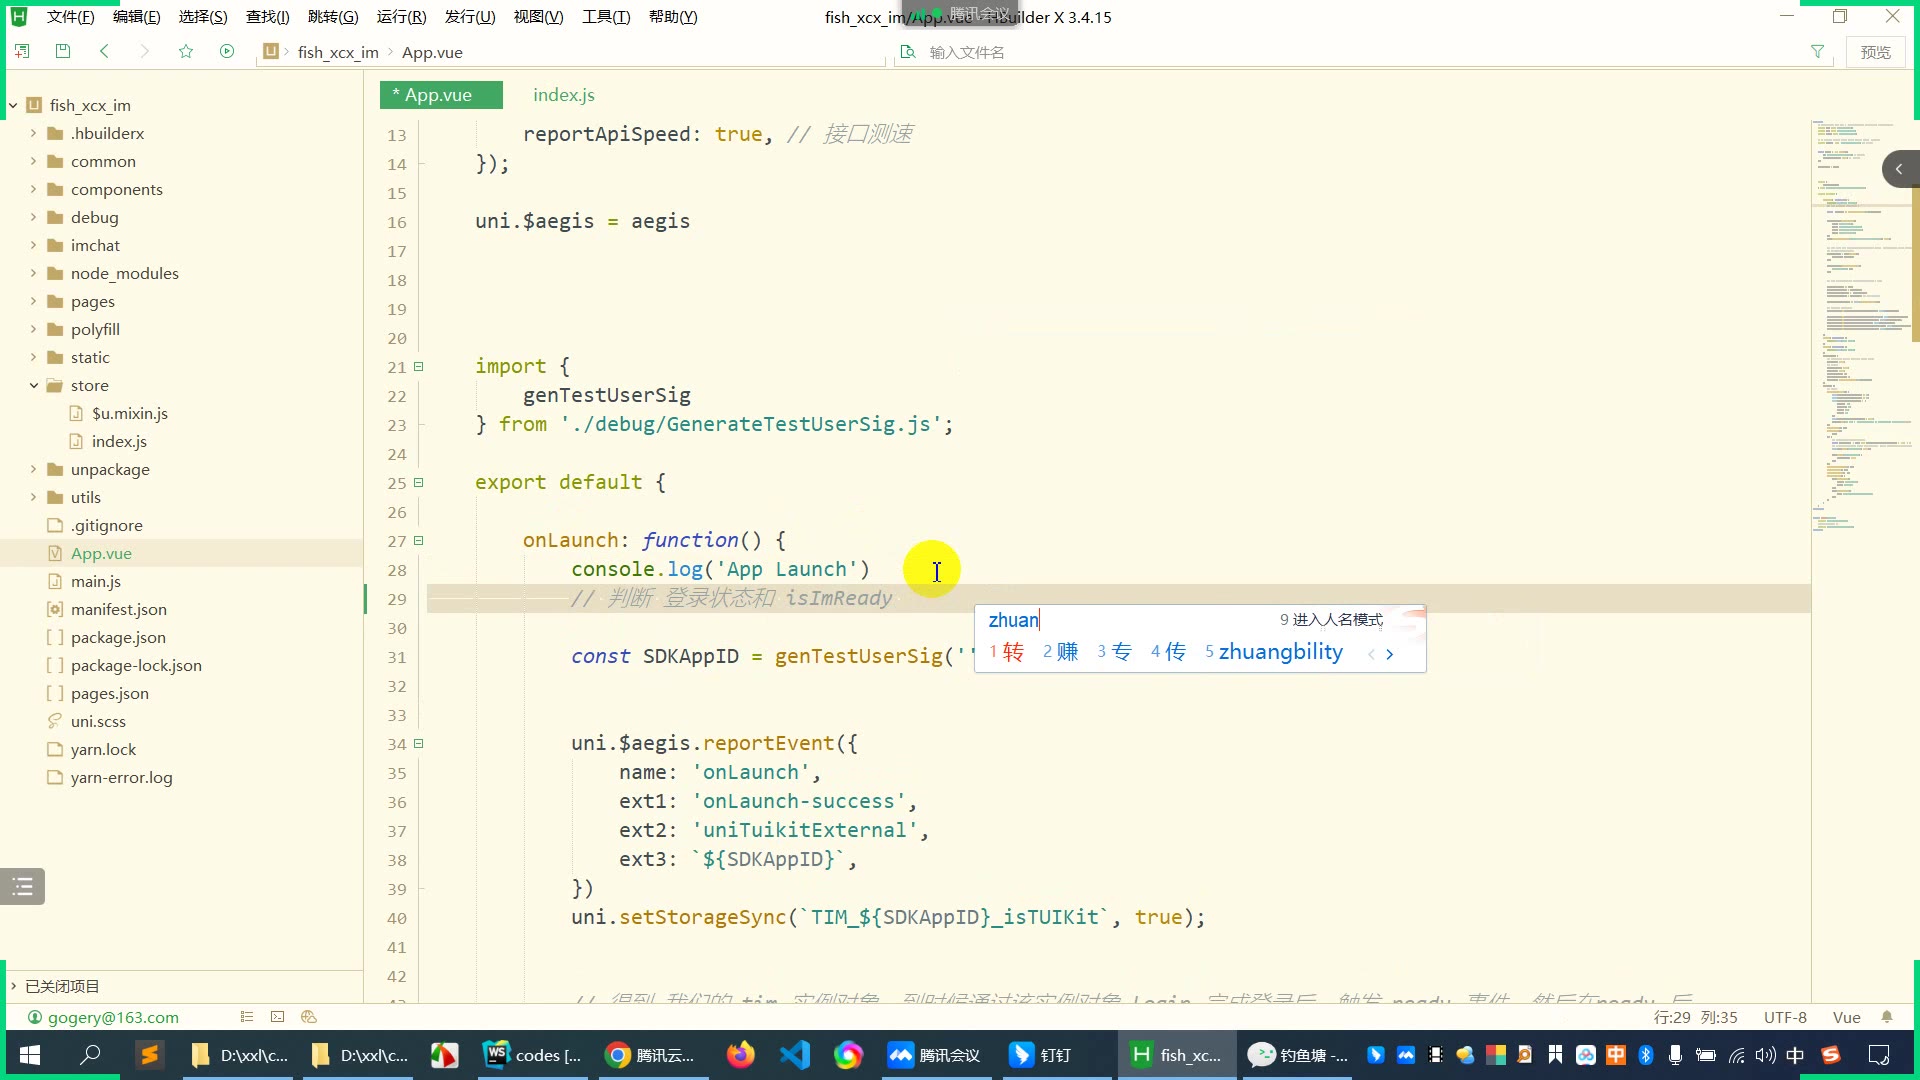Image resolution: width=1920 pixels, height=1080 pixels.
Task: Click the run play icon in the toolbar
Action: [227, 51]
